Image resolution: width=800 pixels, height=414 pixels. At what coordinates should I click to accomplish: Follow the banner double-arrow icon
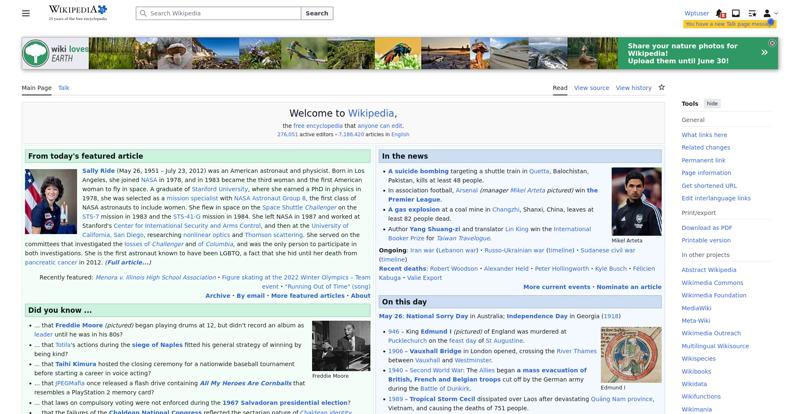(x=764, y=53)
